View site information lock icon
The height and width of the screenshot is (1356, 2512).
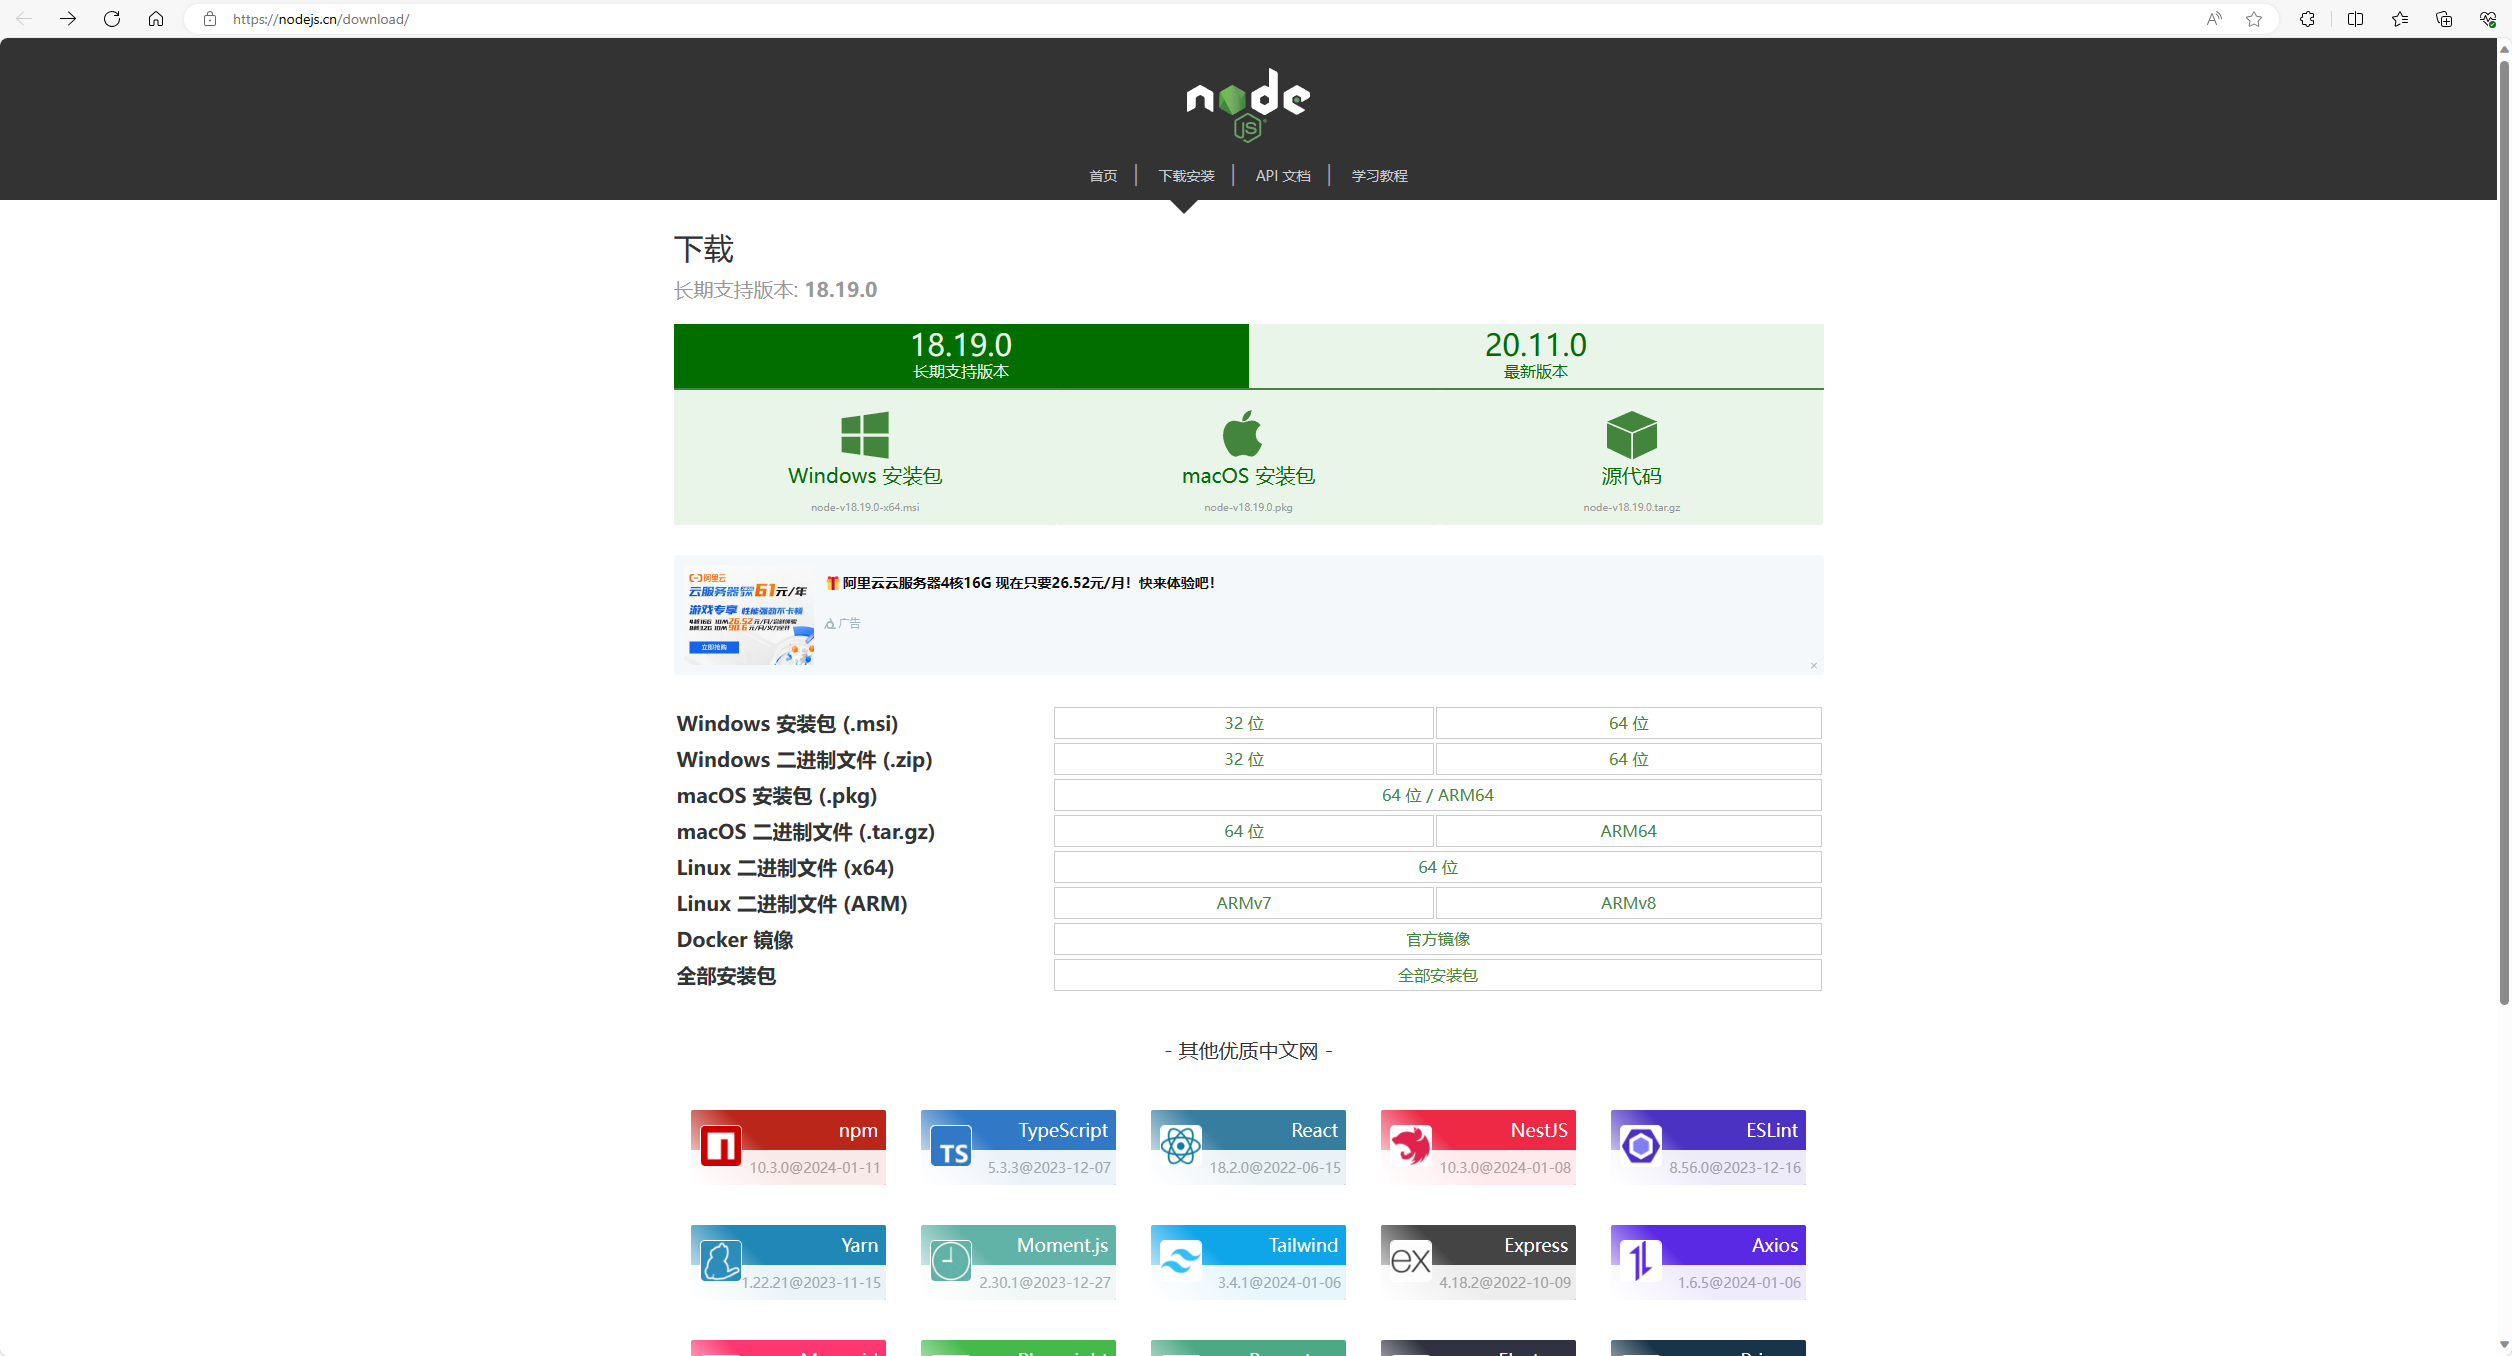(x=210, y=19)
